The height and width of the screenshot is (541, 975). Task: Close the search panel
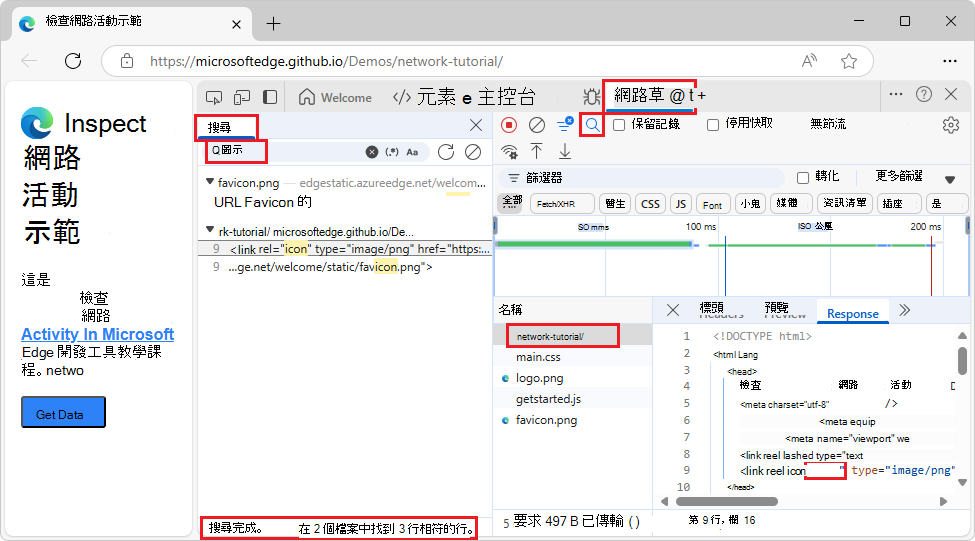476,125
